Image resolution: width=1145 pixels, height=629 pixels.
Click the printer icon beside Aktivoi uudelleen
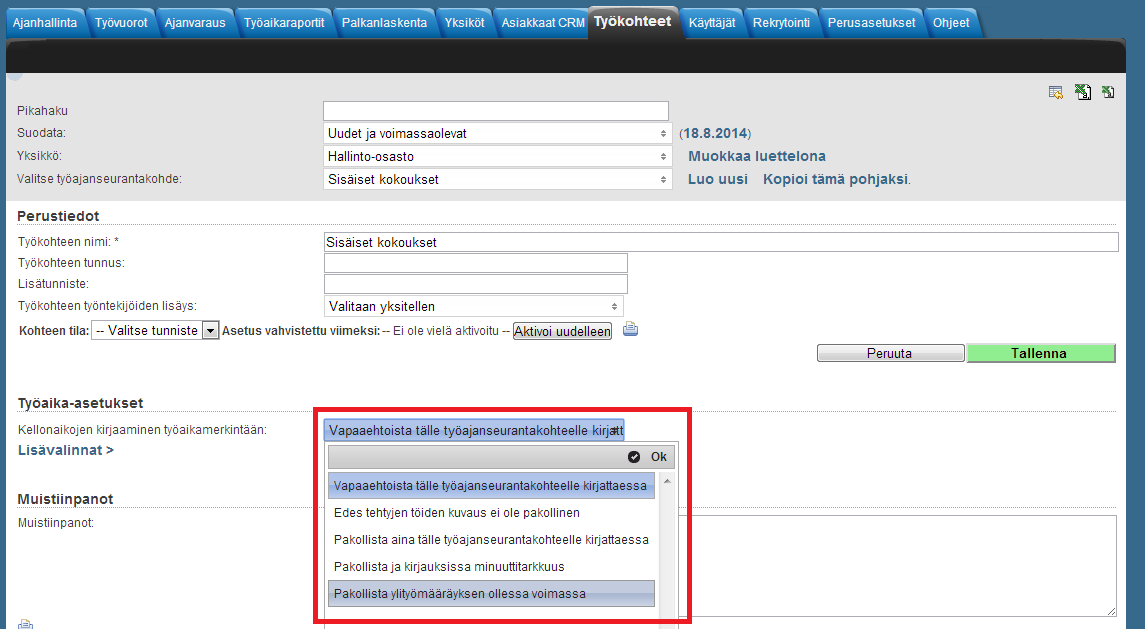point(630,329)
